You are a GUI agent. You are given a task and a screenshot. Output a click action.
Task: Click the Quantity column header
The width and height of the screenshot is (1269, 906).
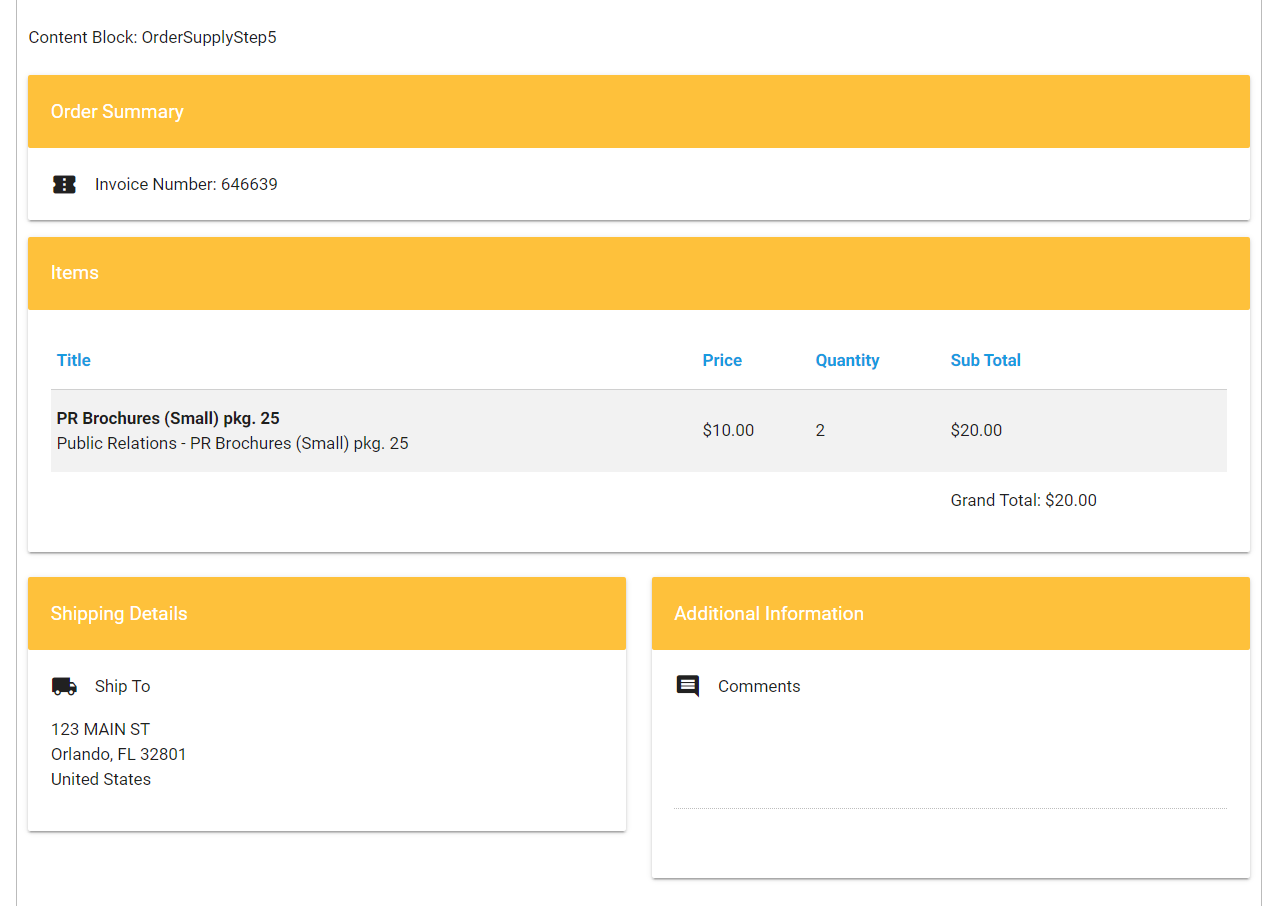point(847,360)
